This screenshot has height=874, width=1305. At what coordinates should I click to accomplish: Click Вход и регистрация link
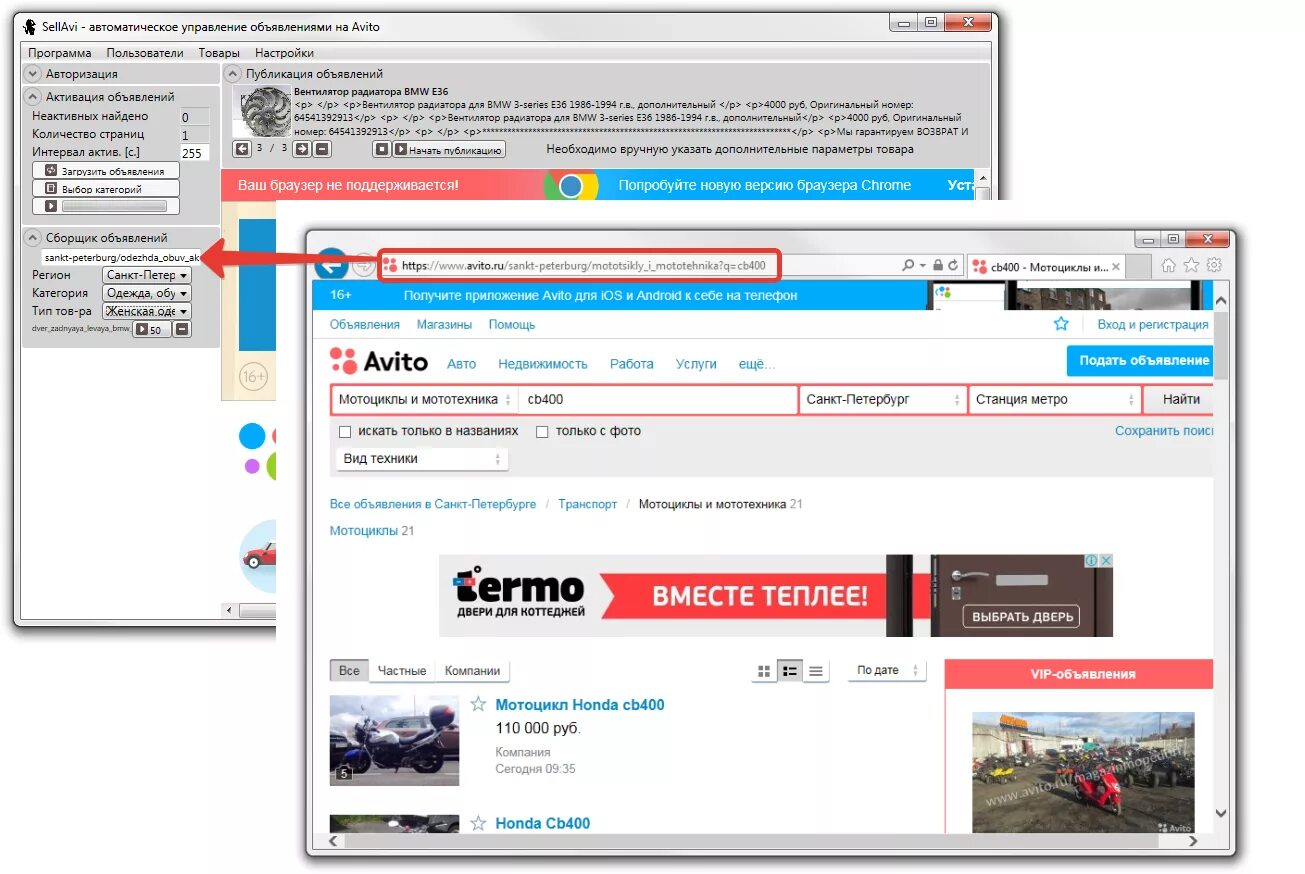click(1153, 325)
